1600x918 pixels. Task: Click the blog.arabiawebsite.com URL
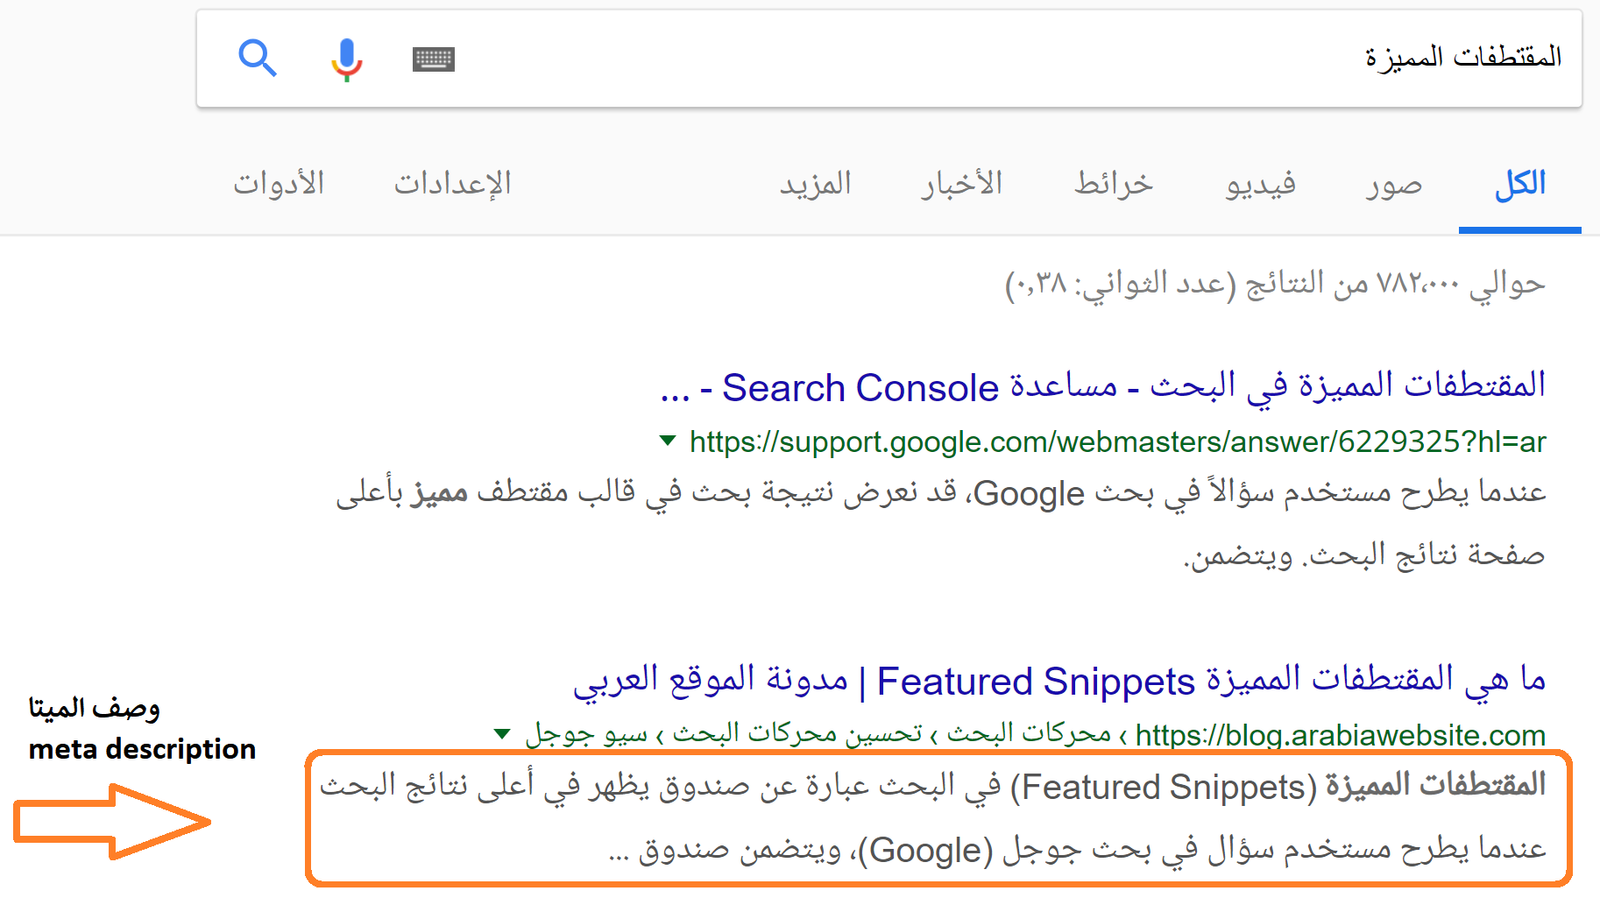point(1341,736)
